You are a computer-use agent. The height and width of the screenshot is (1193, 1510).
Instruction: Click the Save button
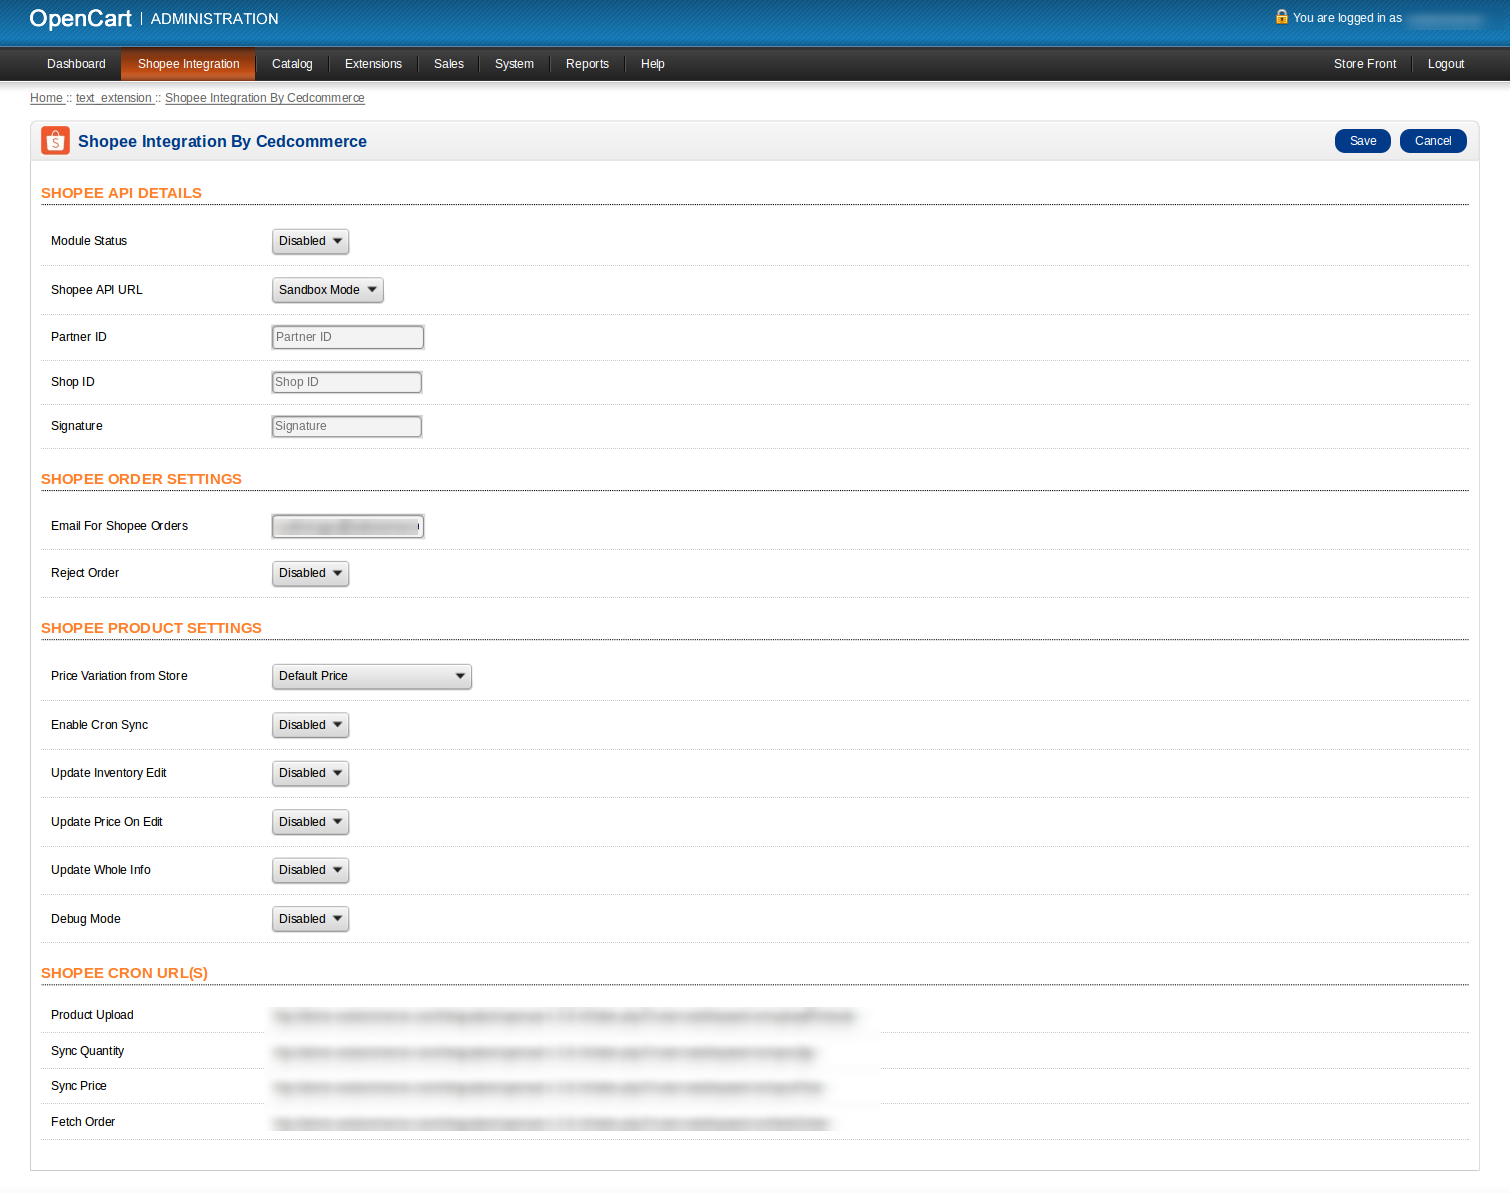click(x=1362, y=141)
